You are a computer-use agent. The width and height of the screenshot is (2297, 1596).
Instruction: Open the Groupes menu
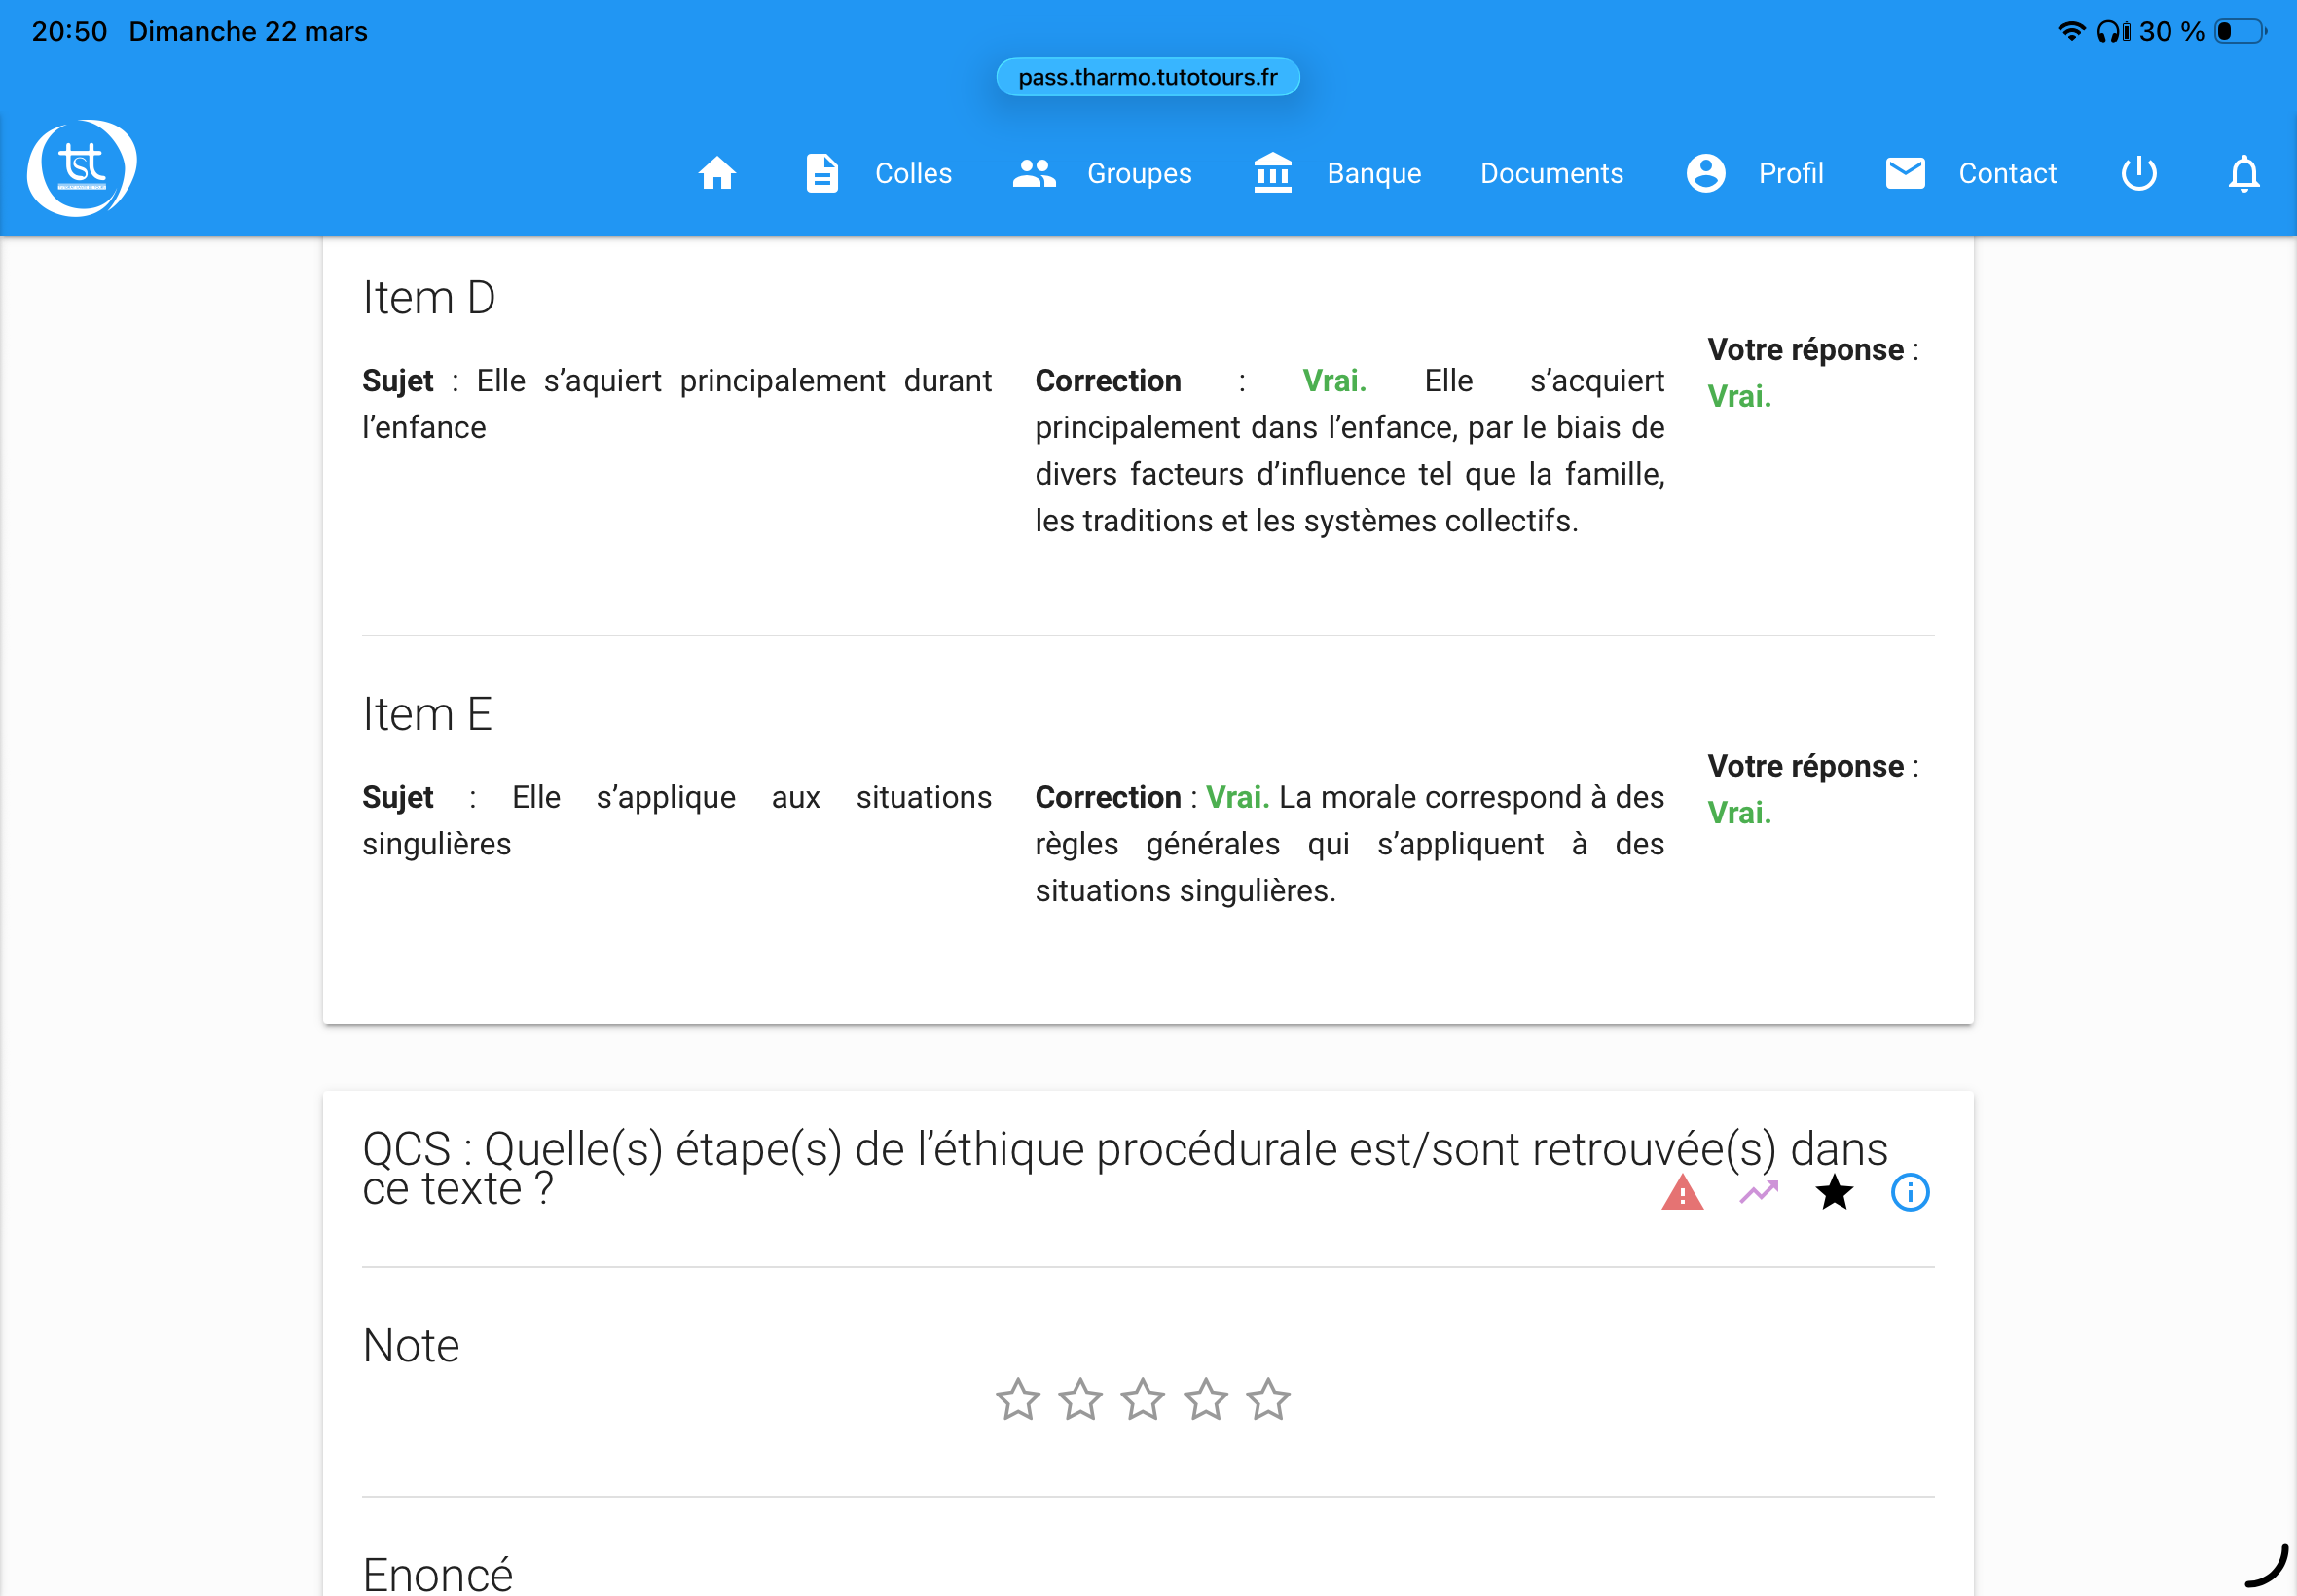tap(1138, 173)
